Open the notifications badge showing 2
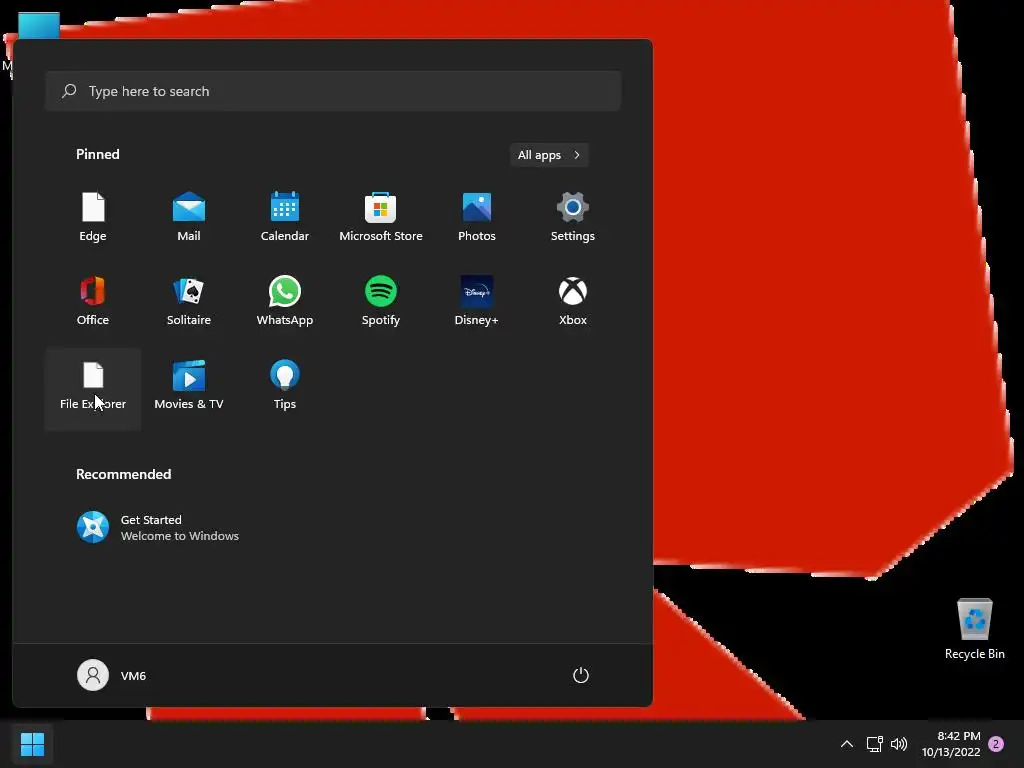Screen dimensions: 1024x768 (x=996, y=744)
